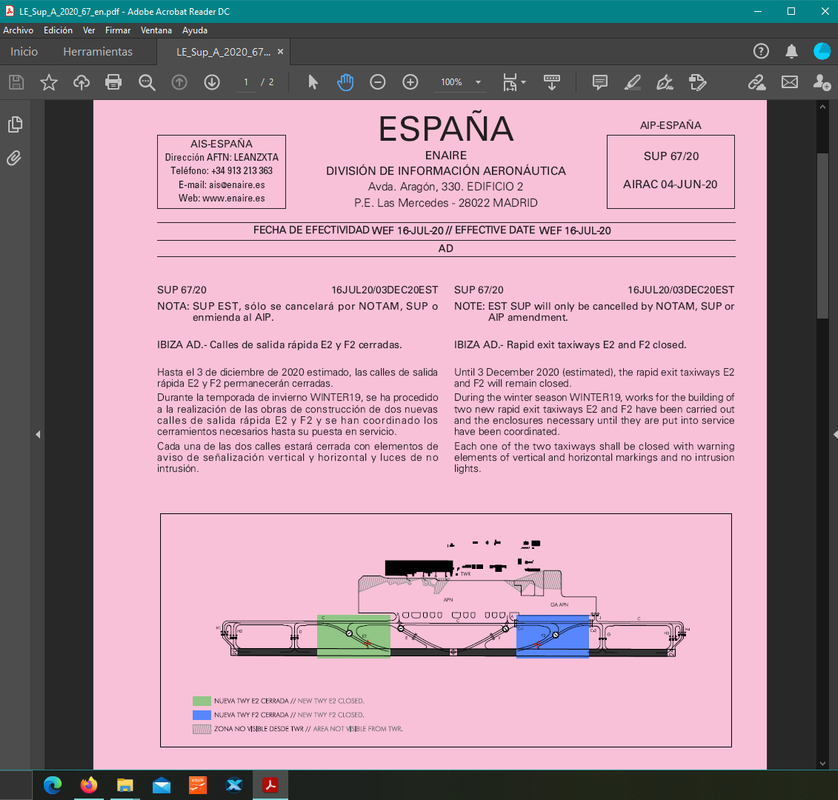Open the Mail app from taskbar
Screen dimensions: 838x800
pos(161,785)
